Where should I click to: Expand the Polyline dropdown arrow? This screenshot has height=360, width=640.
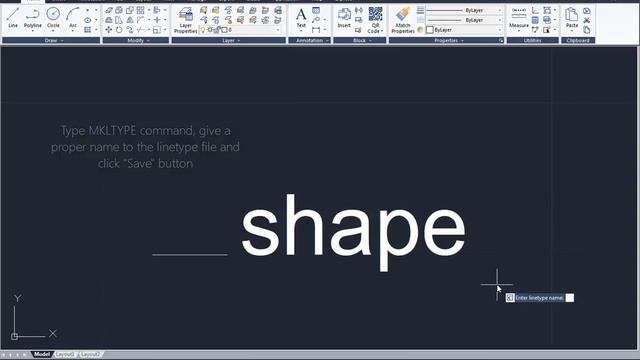pyautogui.click(x=33, y=31)
